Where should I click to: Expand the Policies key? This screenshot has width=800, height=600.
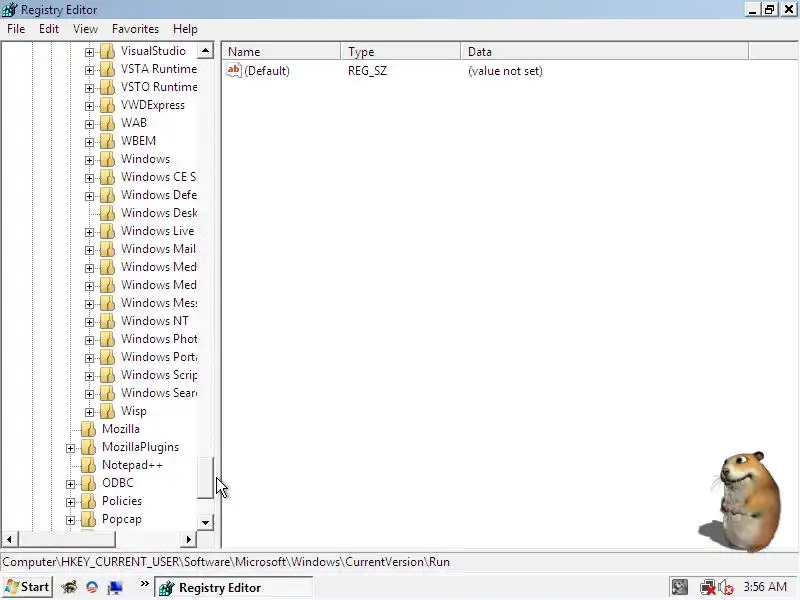70,502
